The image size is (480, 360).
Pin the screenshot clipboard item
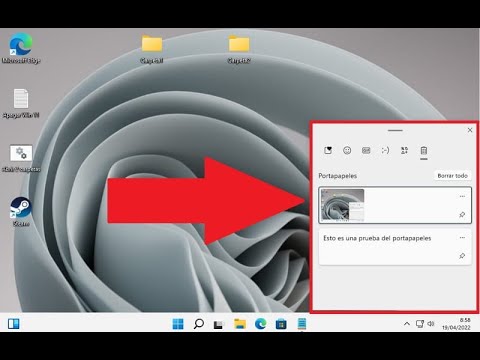[462, 215]
